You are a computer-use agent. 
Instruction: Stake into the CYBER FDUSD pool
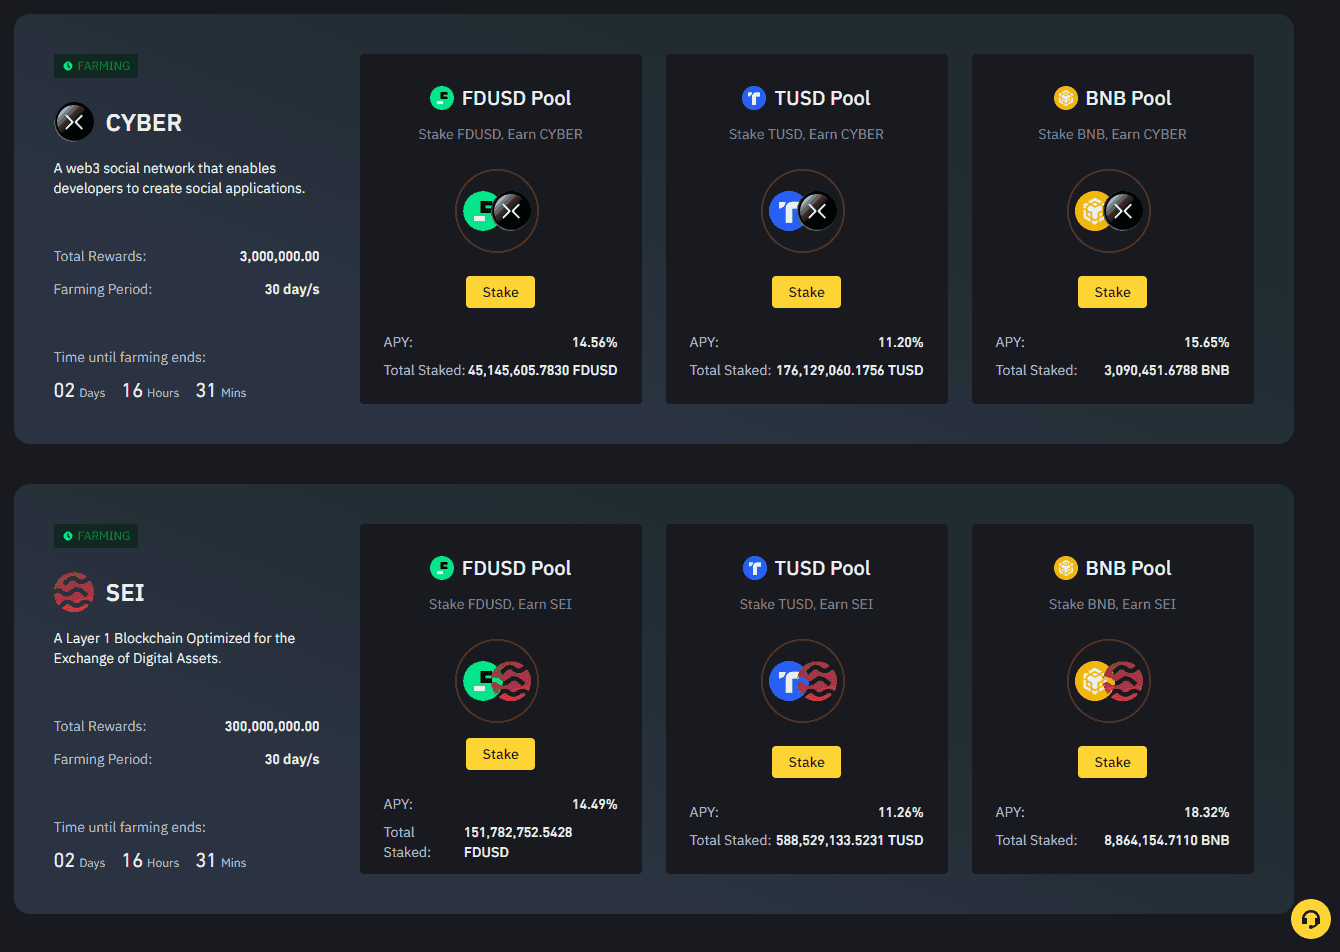[x=500, y=291]
